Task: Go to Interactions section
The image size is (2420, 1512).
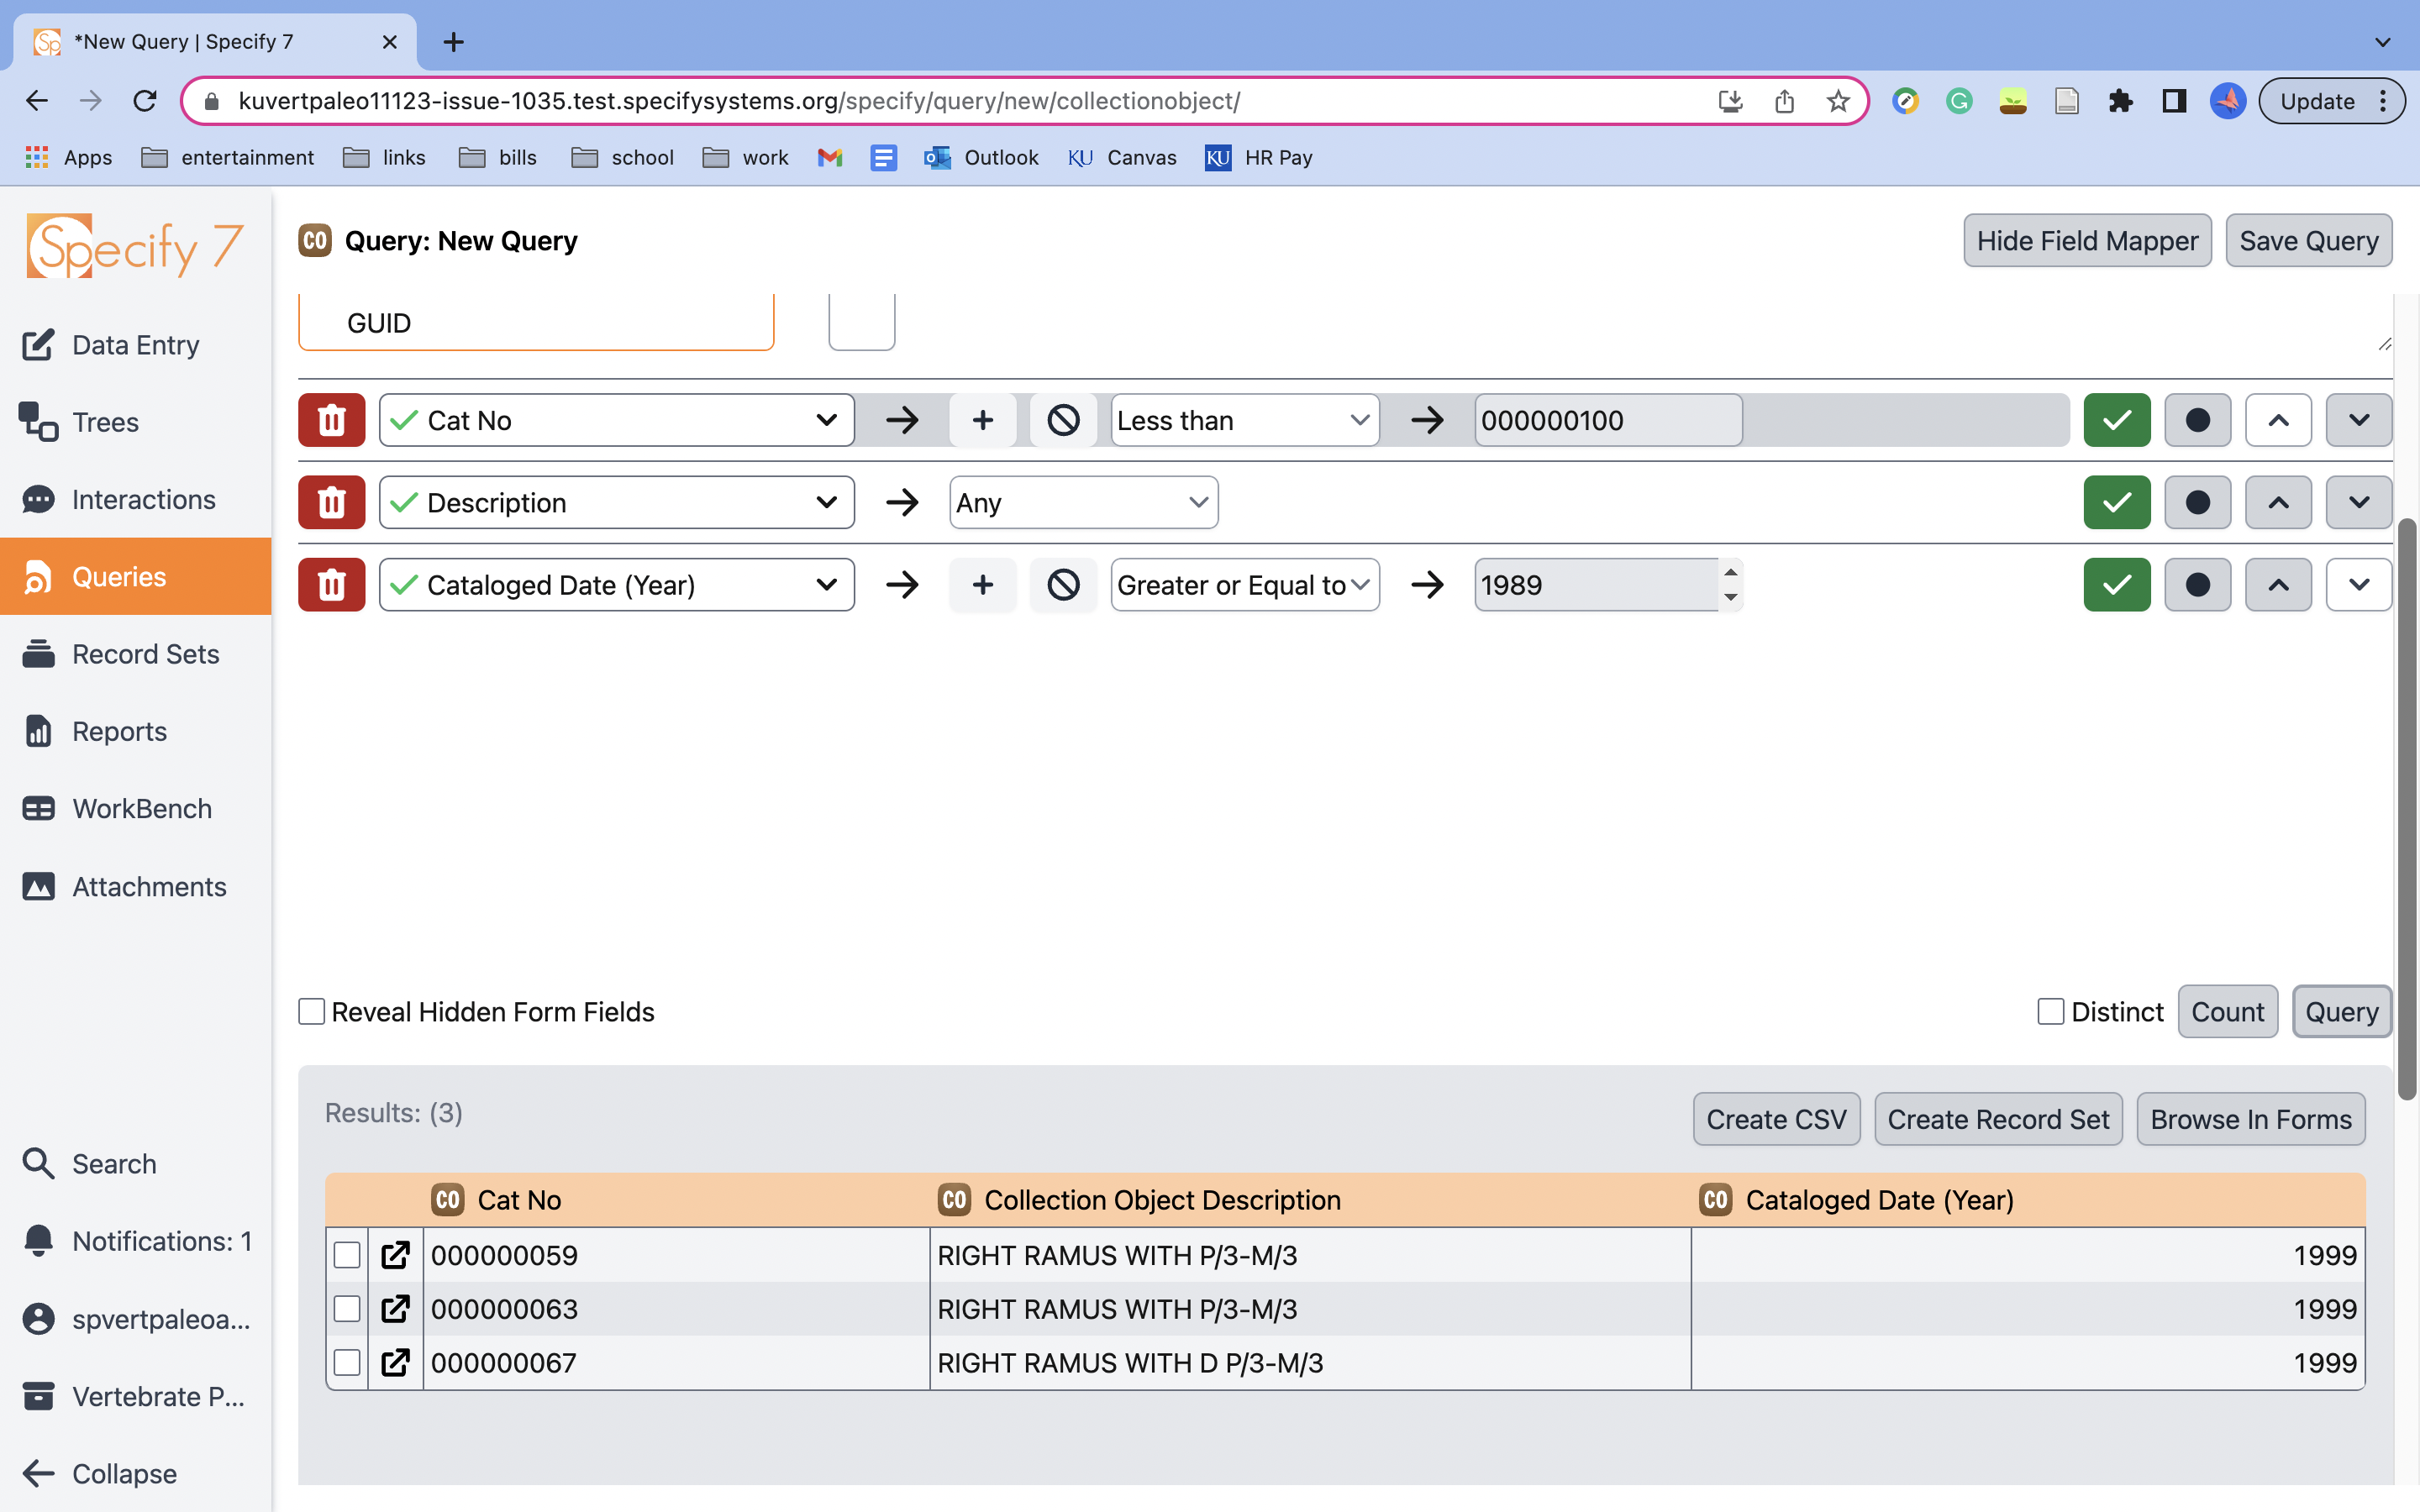Action: coord(135,499)
